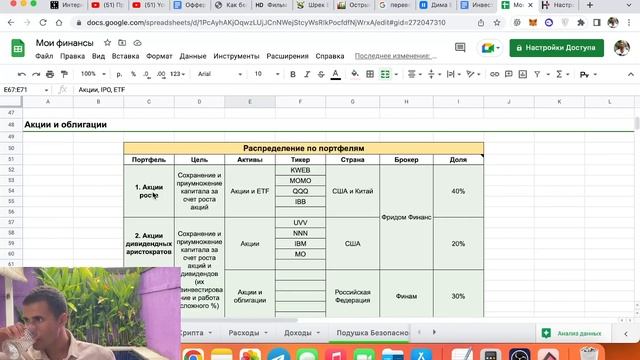
Task: Increase decimal places
Action: [x=161, y=74]
